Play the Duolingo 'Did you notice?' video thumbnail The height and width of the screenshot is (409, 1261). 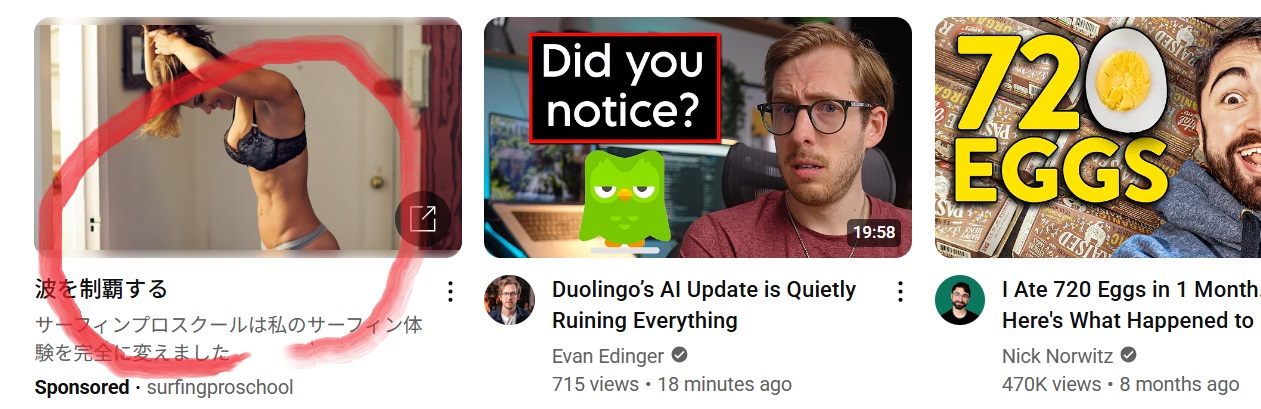(698, 137)
